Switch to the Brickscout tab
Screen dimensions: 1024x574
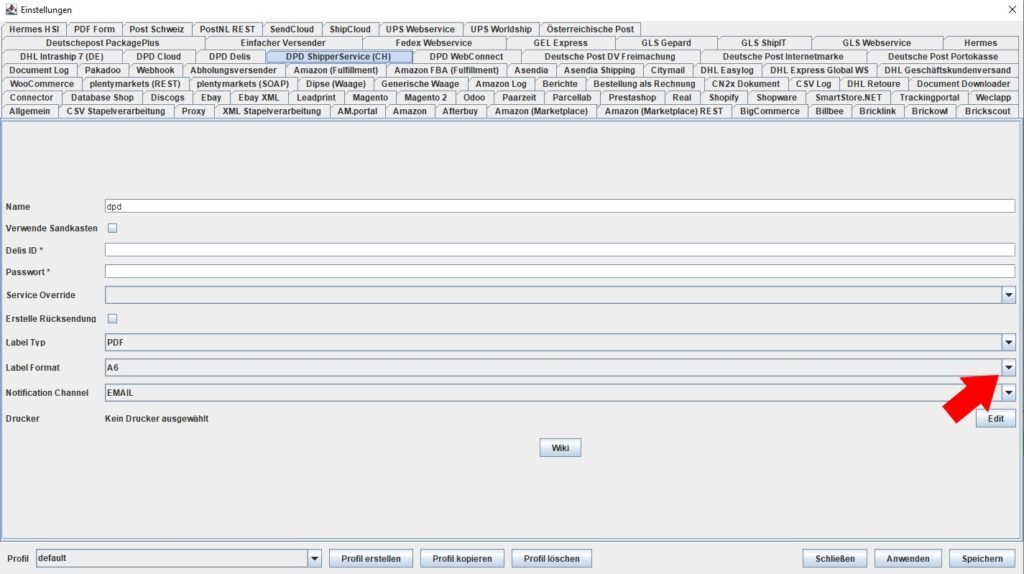[987, 112]
